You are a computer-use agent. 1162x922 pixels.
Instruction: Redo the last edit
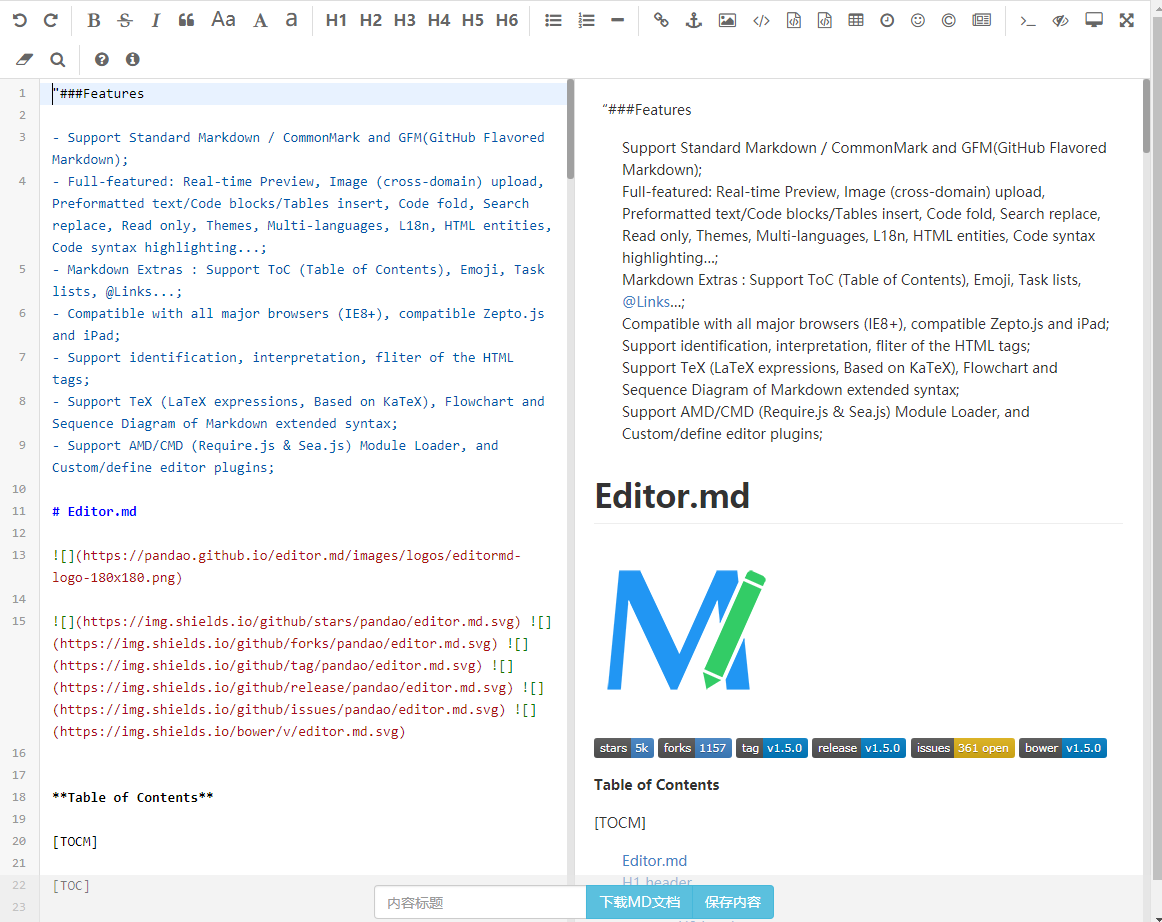[50, 20]
